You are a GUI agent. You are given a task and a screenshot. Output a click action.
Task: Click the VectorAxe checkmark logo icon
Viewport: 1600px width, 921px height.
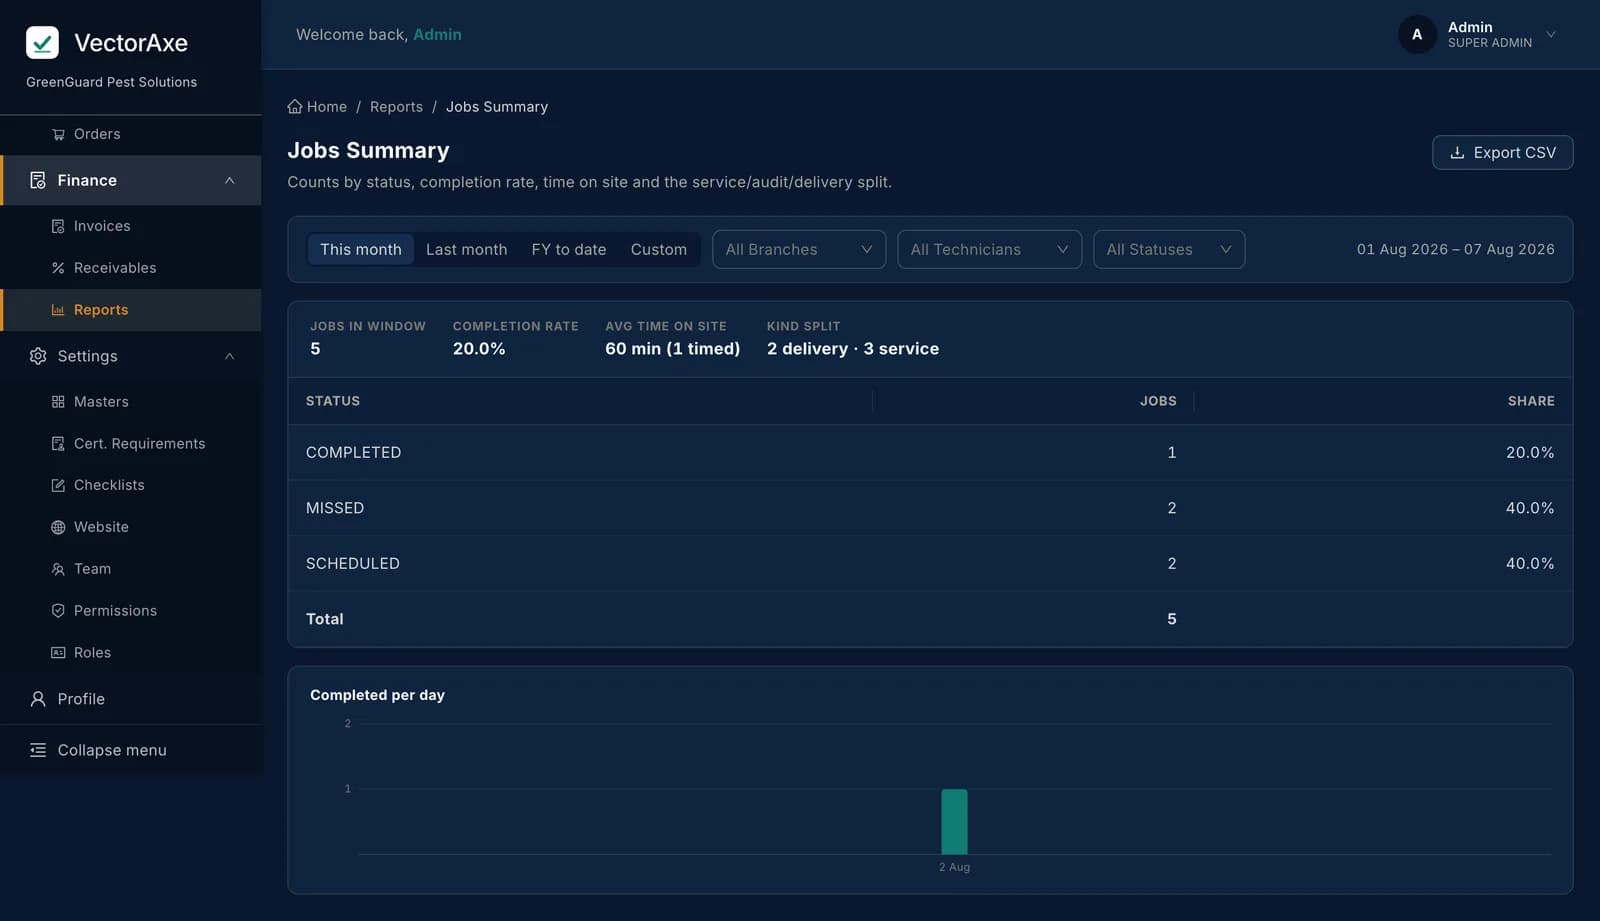coord(42,42)
